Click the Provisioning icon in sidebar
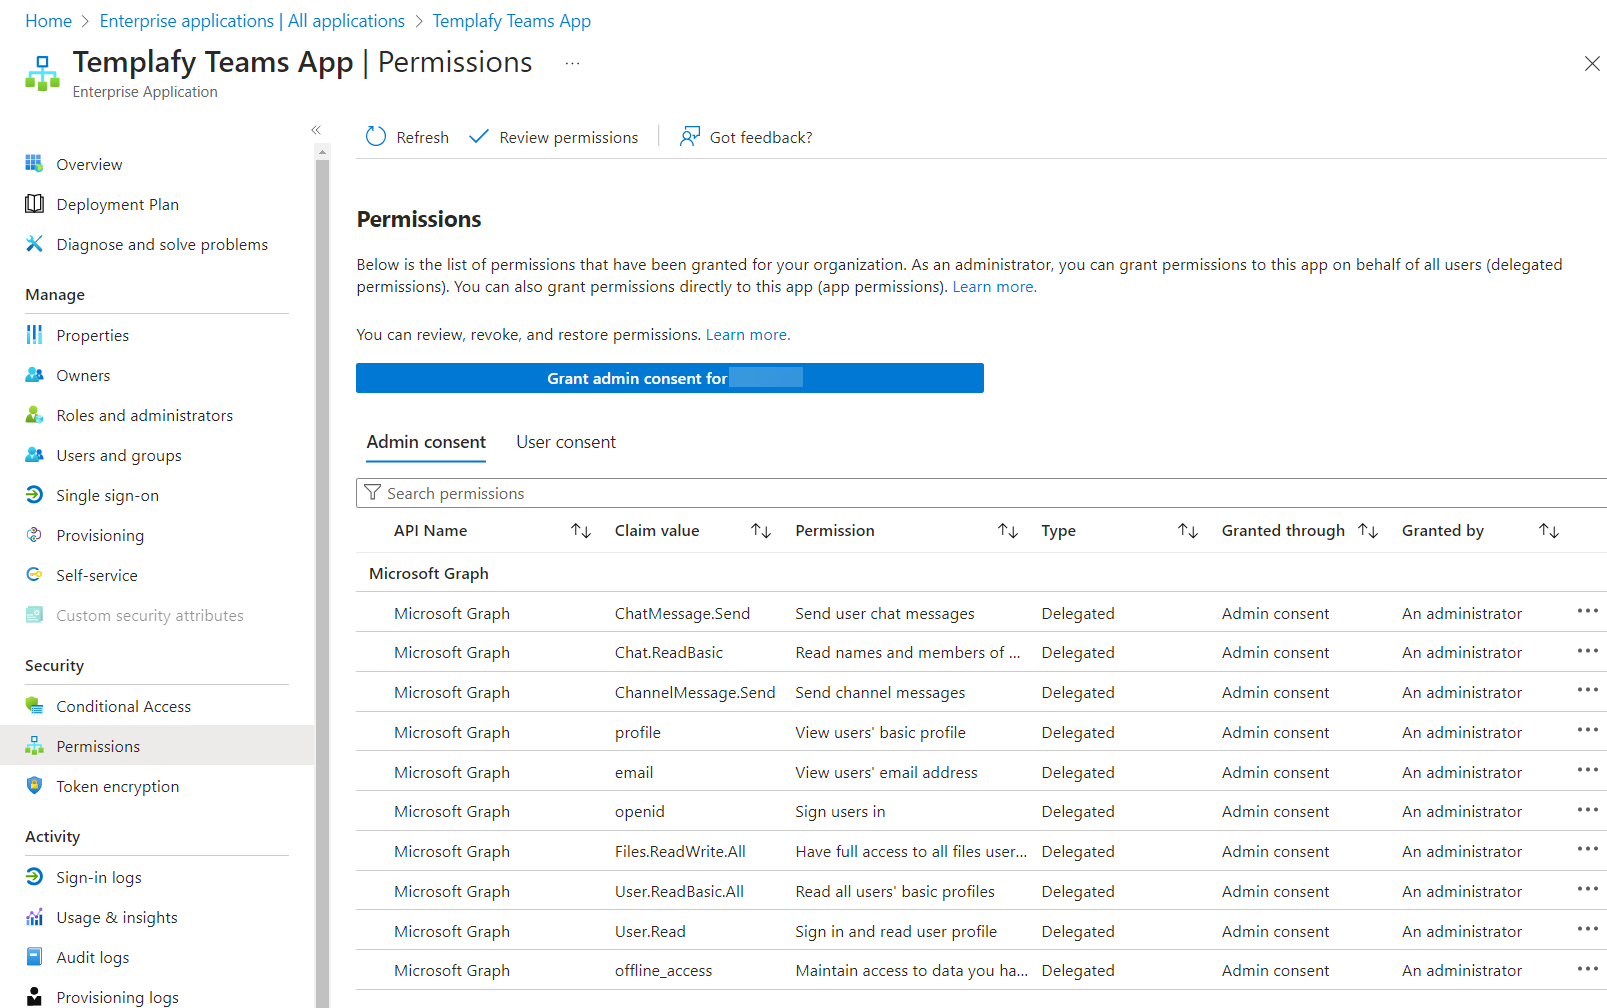Screen dimensions: 1607x1008 34,534
